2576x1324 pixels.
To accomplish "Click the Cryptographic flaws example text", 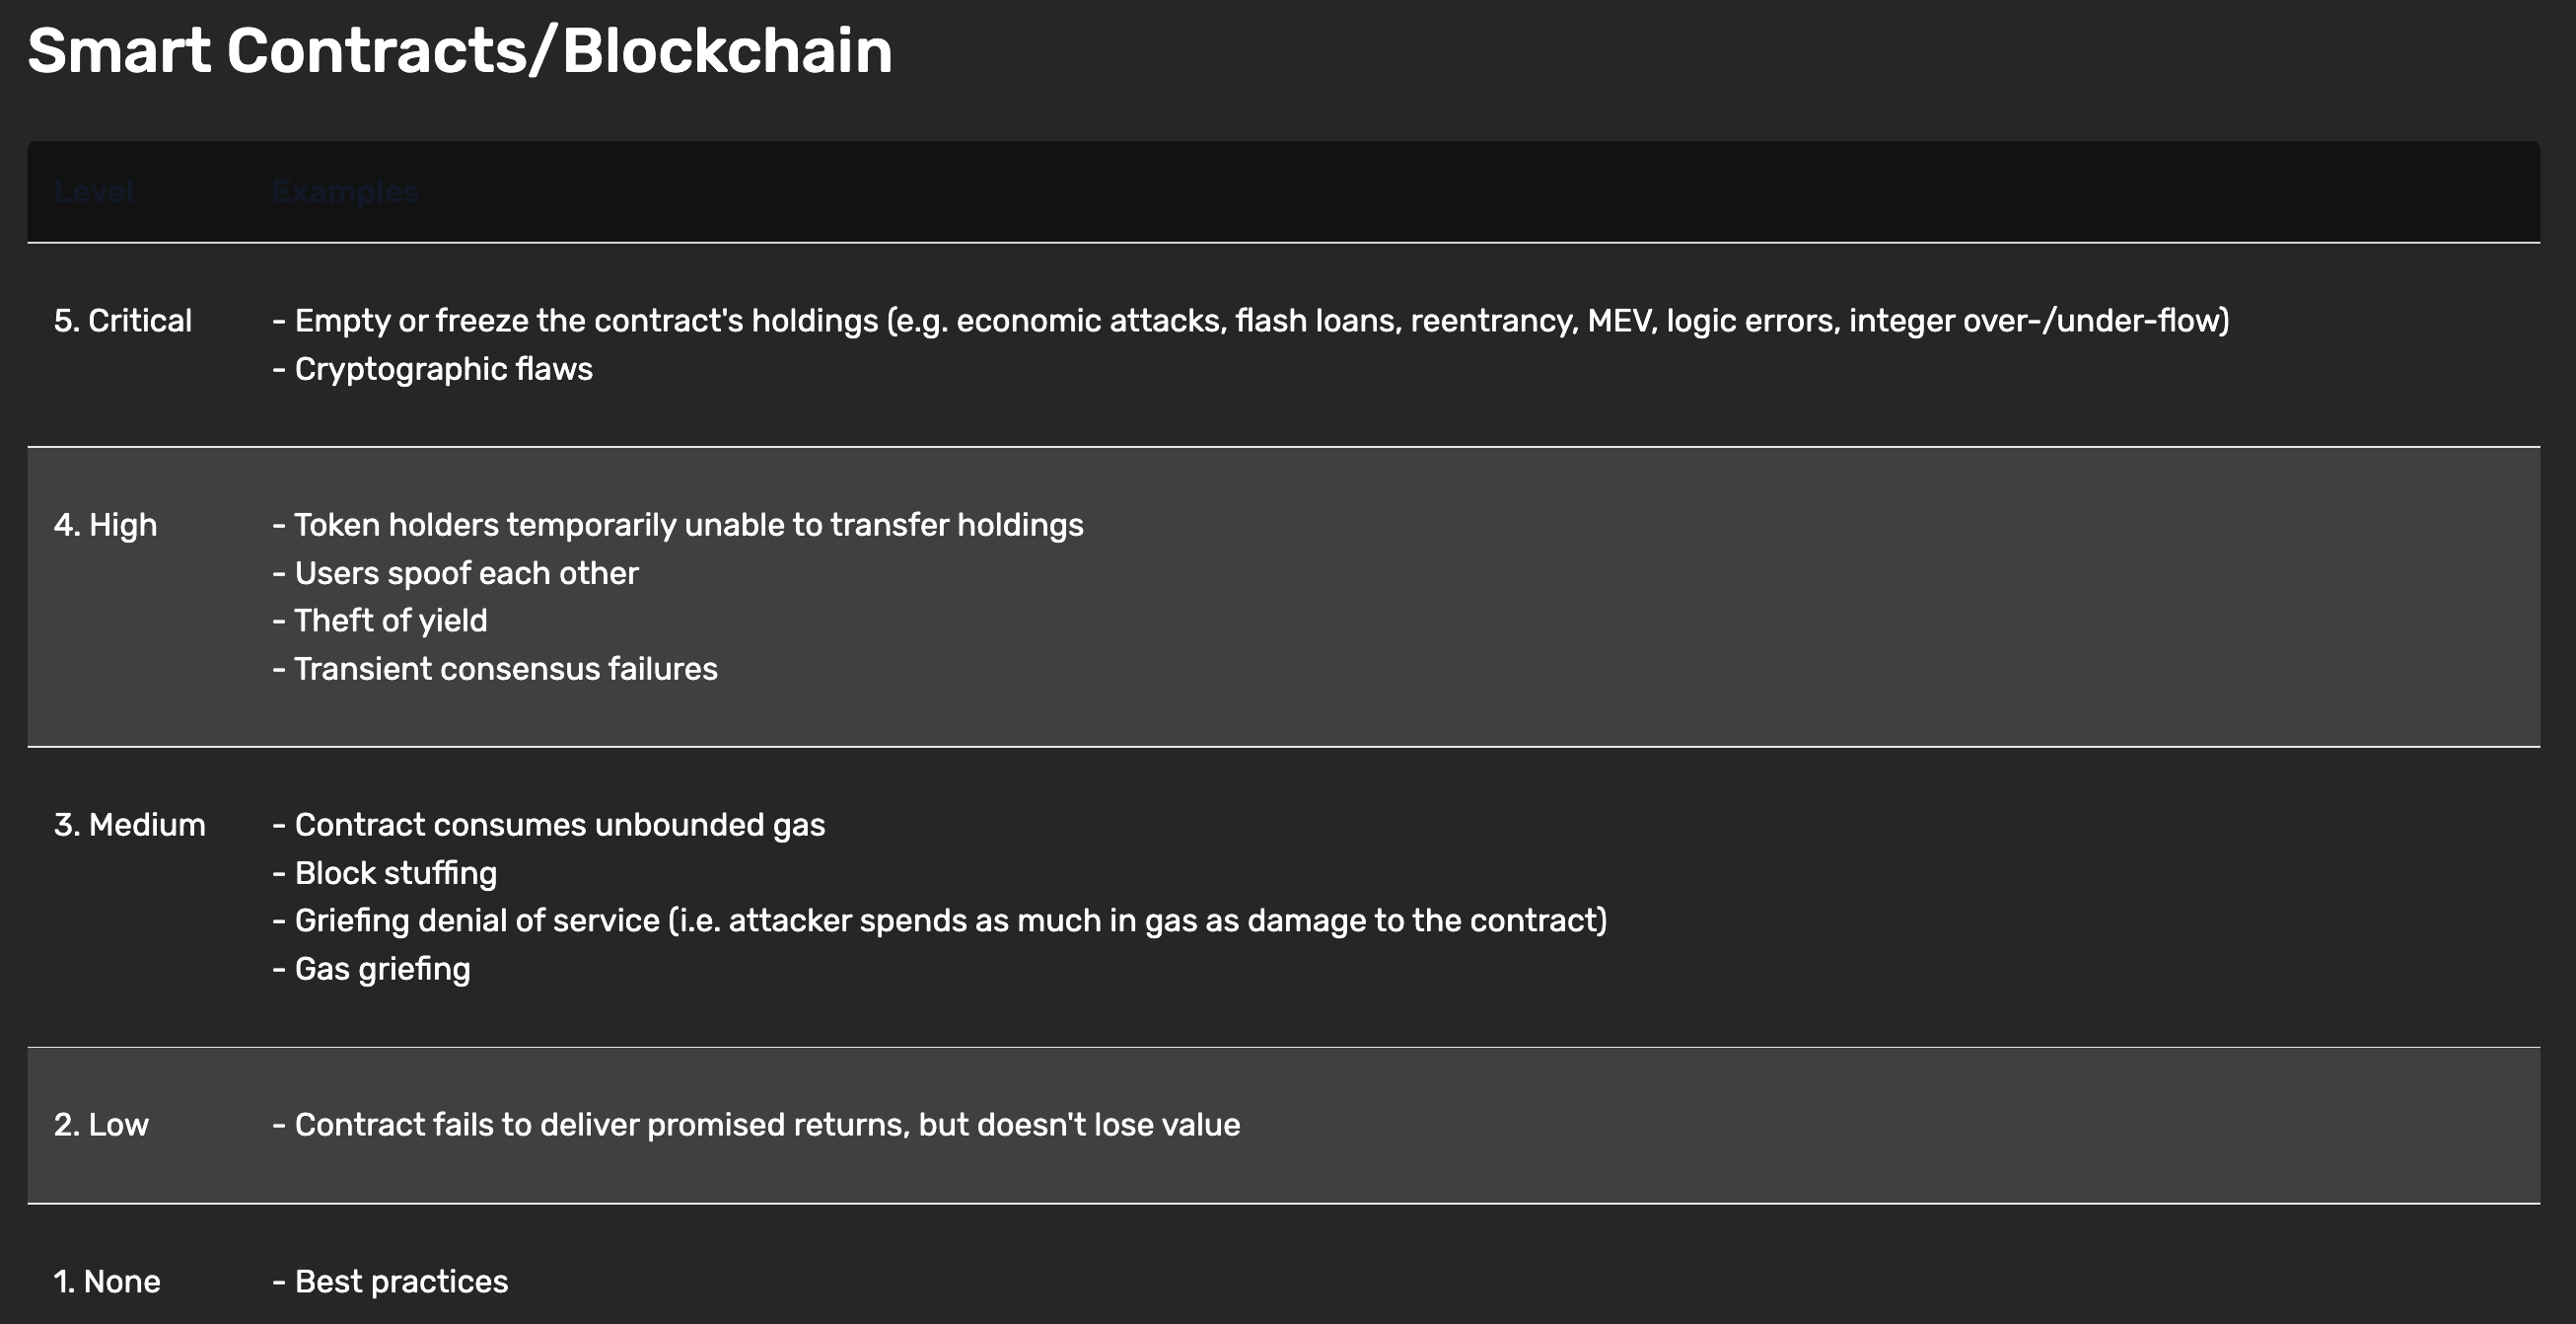I will (433, 369).
